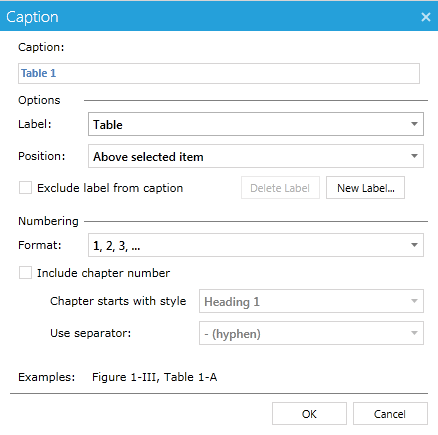Cancel the Caption dialog
The image size is (438, 435).
pyautogui.click(x=390, y=414)
